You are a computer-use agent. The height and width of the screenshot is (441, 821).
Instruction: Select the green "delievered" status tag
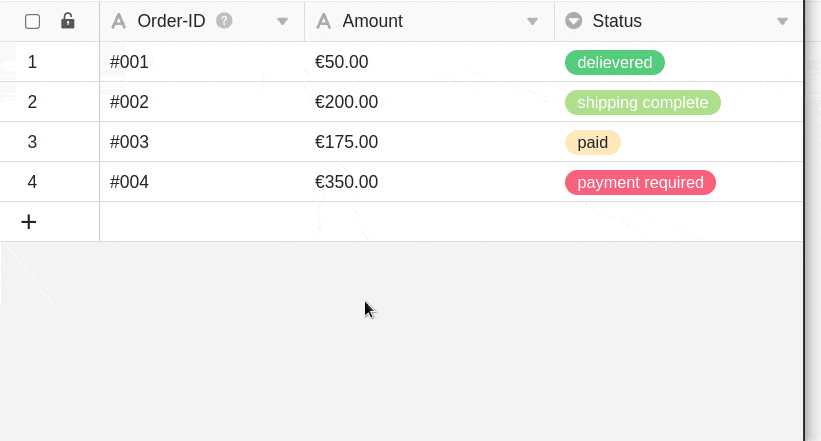(614, 62)
